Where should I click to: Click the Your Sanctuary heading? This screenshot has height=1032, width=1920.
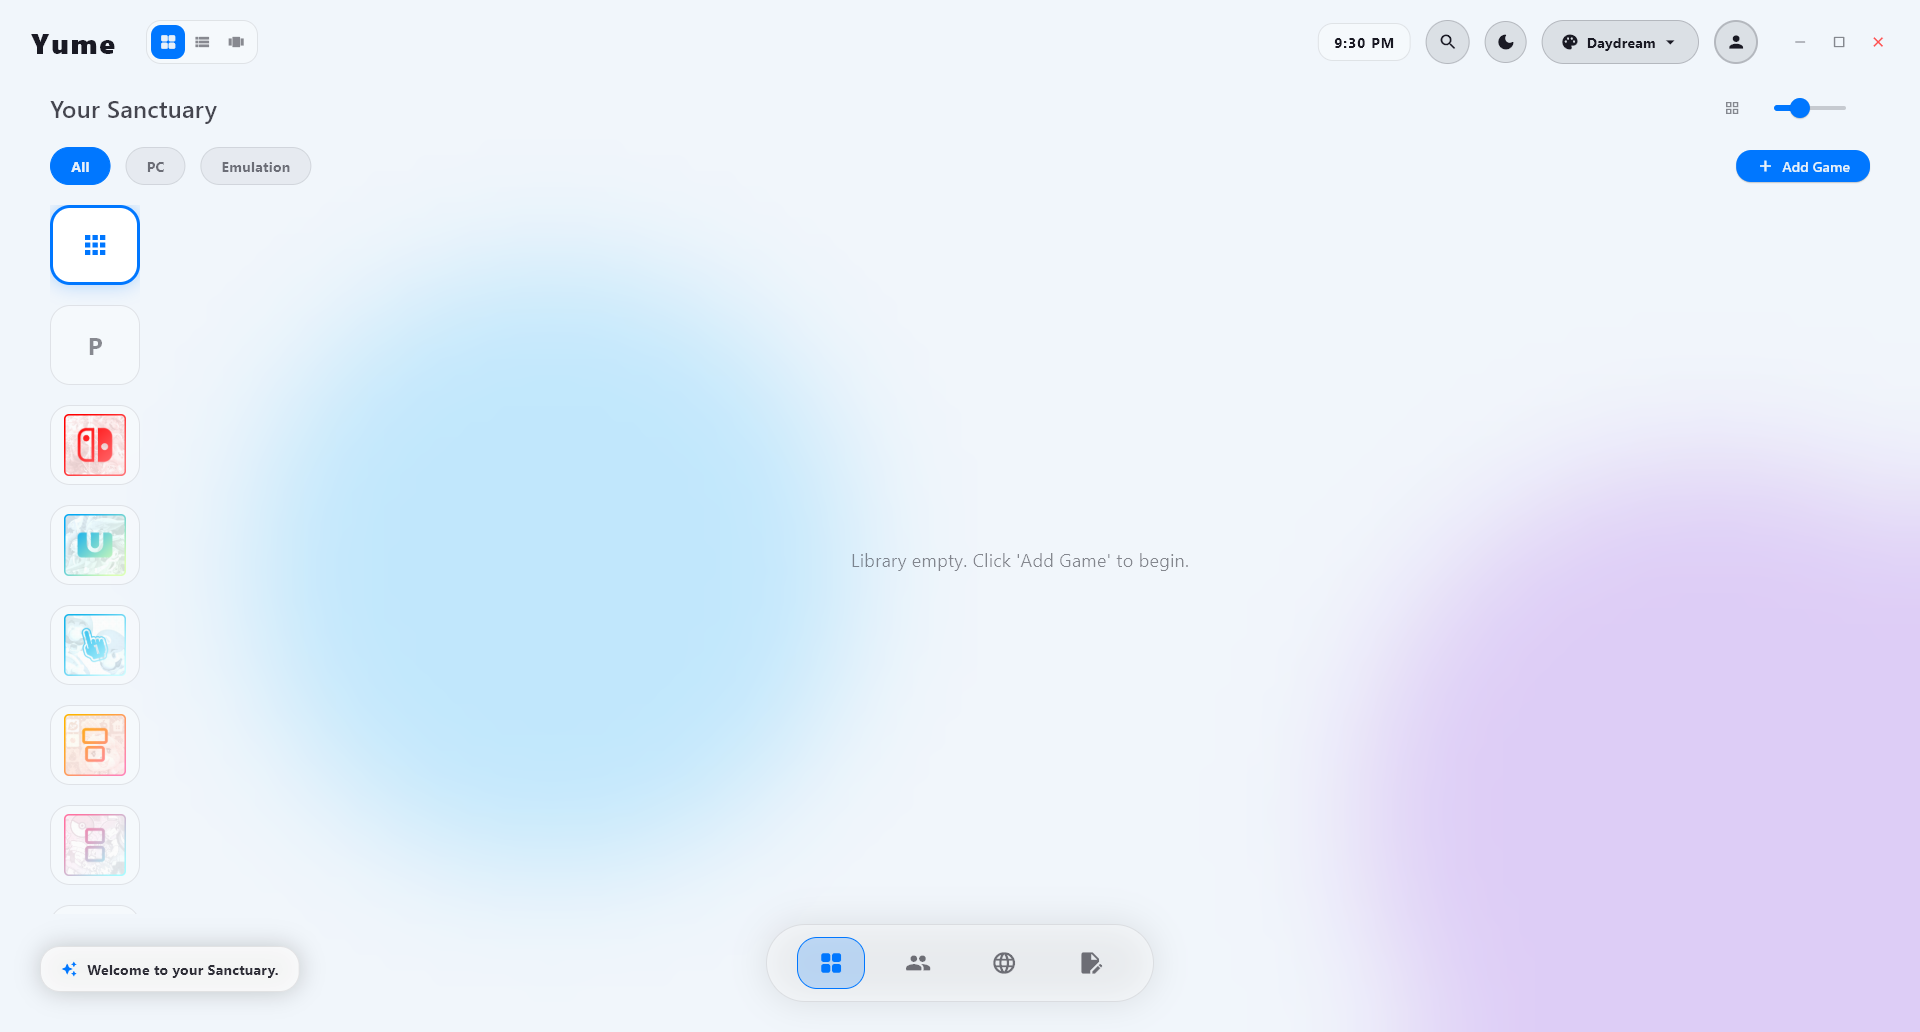point(134,110)
